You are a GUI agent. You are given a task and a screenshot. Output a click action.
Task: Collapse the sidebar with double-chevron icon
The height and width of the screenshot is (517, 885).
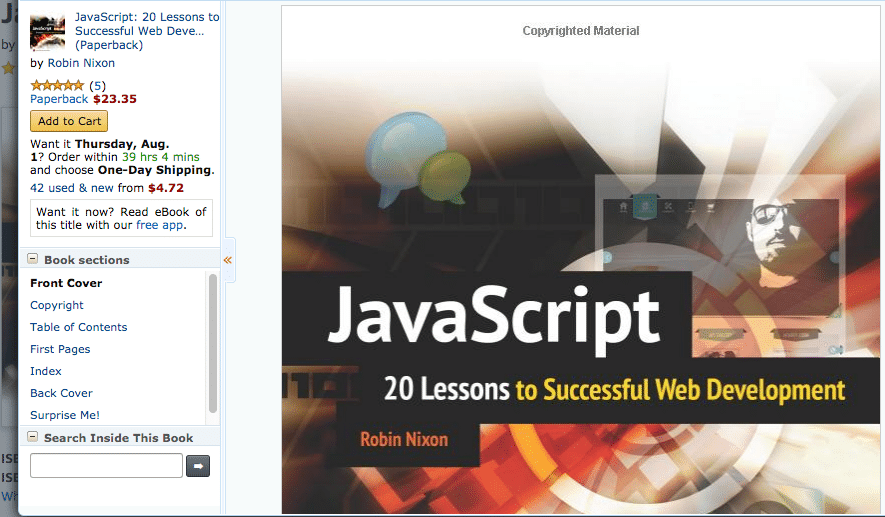click(227, 260)
